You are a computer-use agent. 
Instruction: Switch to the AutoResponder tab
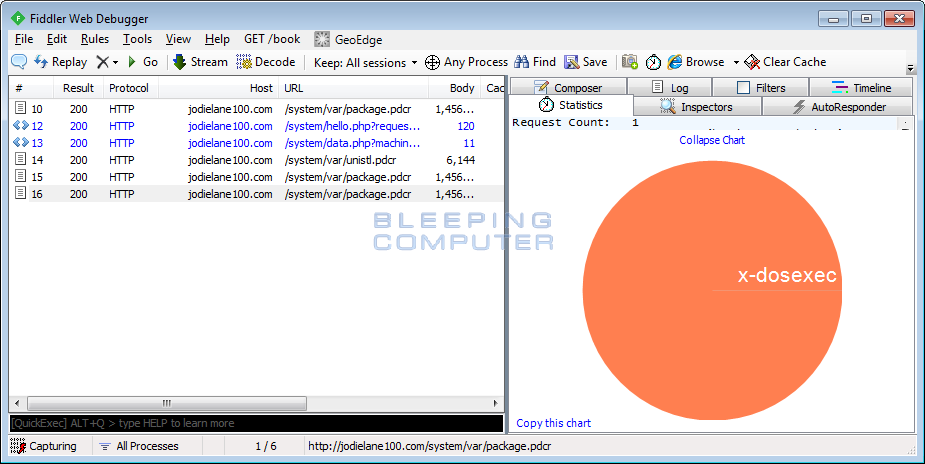click(x=838, y=107)
